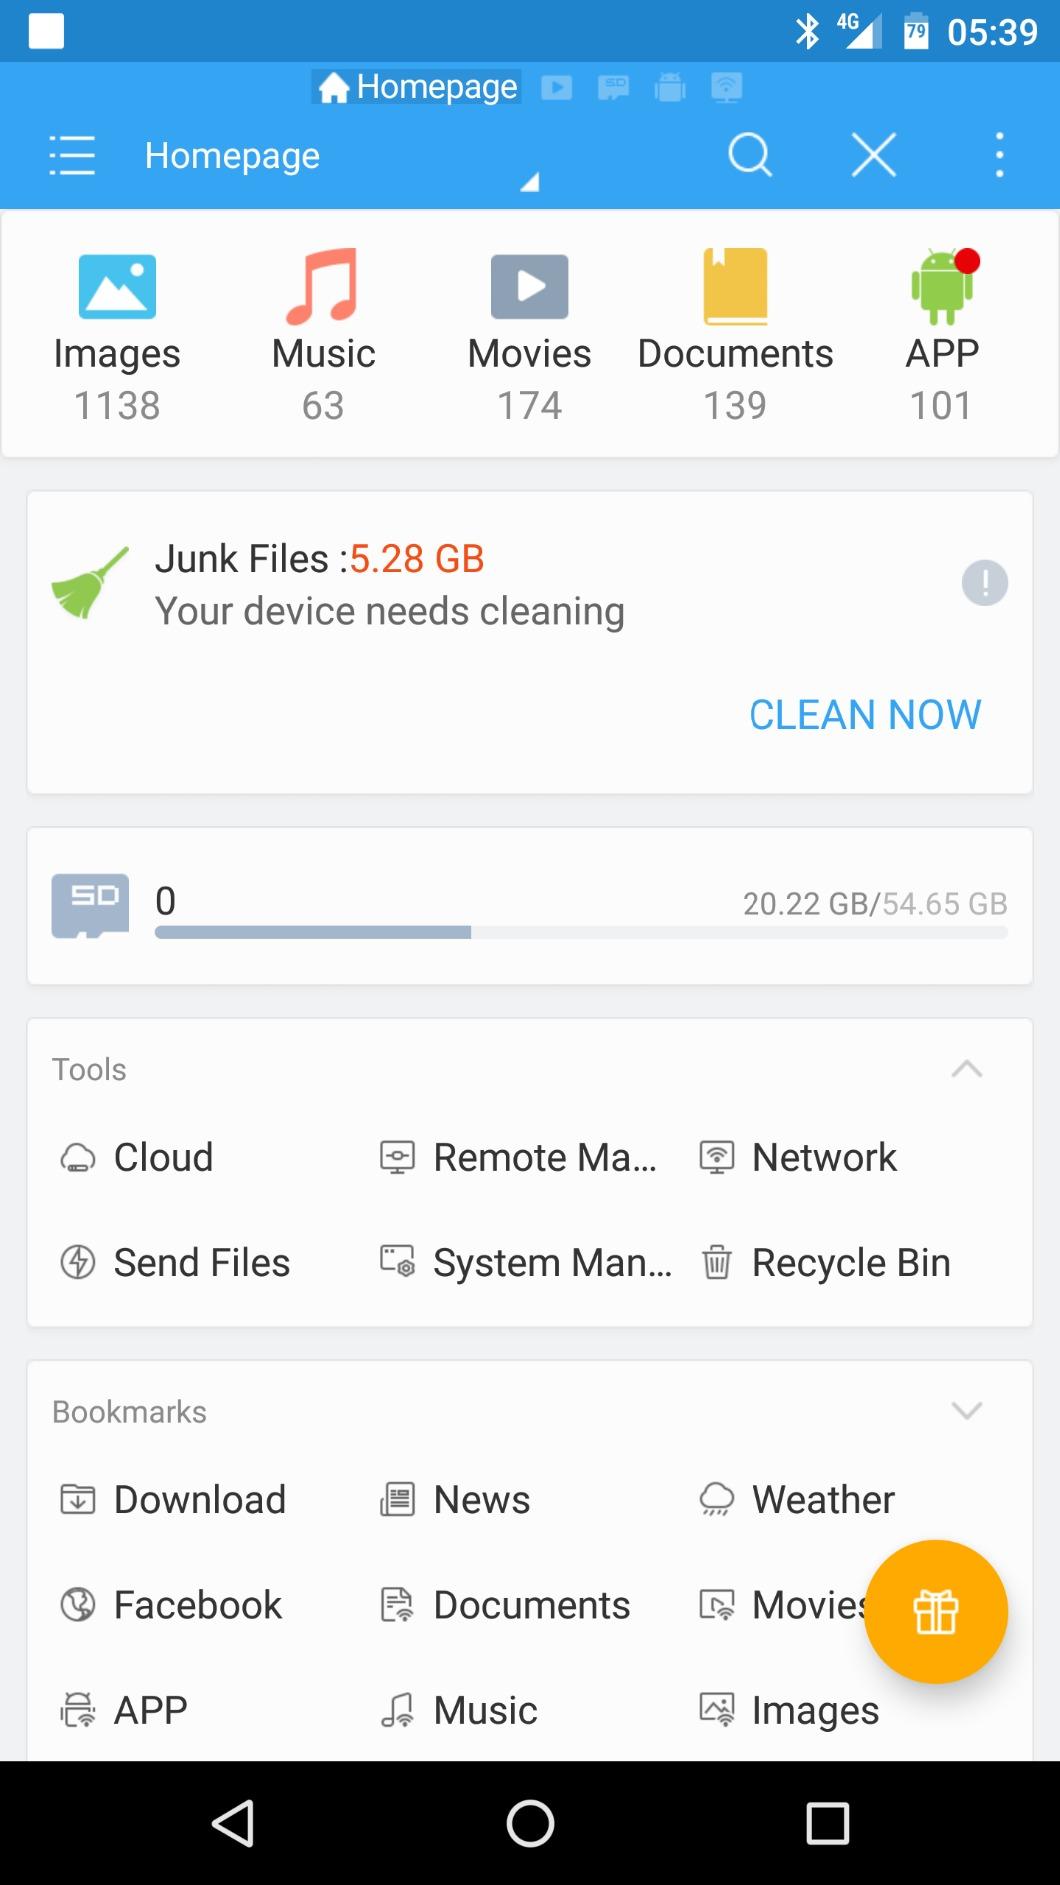This screenshot has width=1060, height=1885.
Task: Open the Movies category icon
Action: click(529, 285)
